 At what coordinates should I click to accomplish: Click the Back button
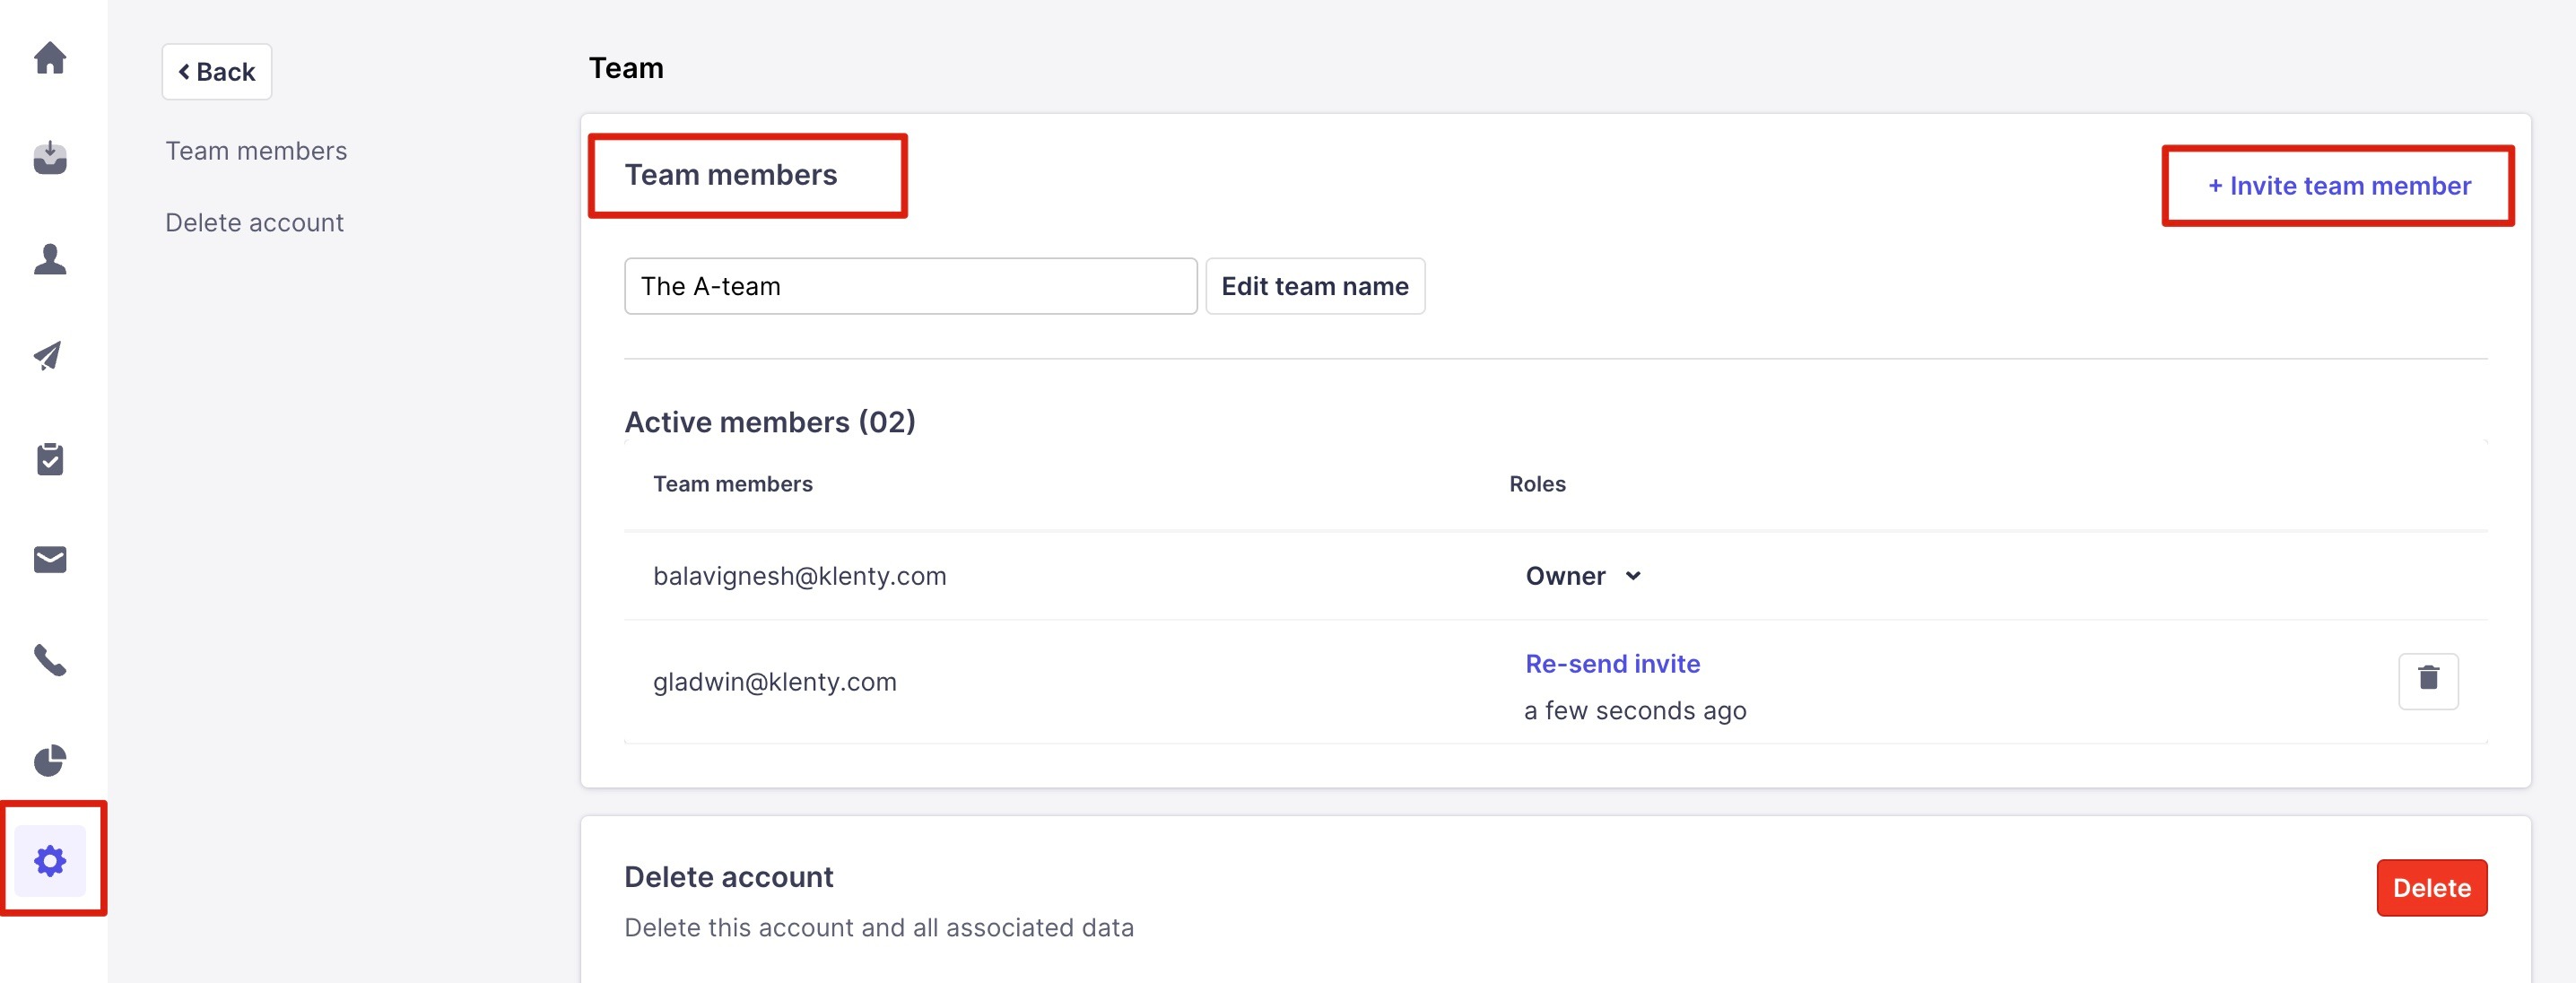pos(217,72)
